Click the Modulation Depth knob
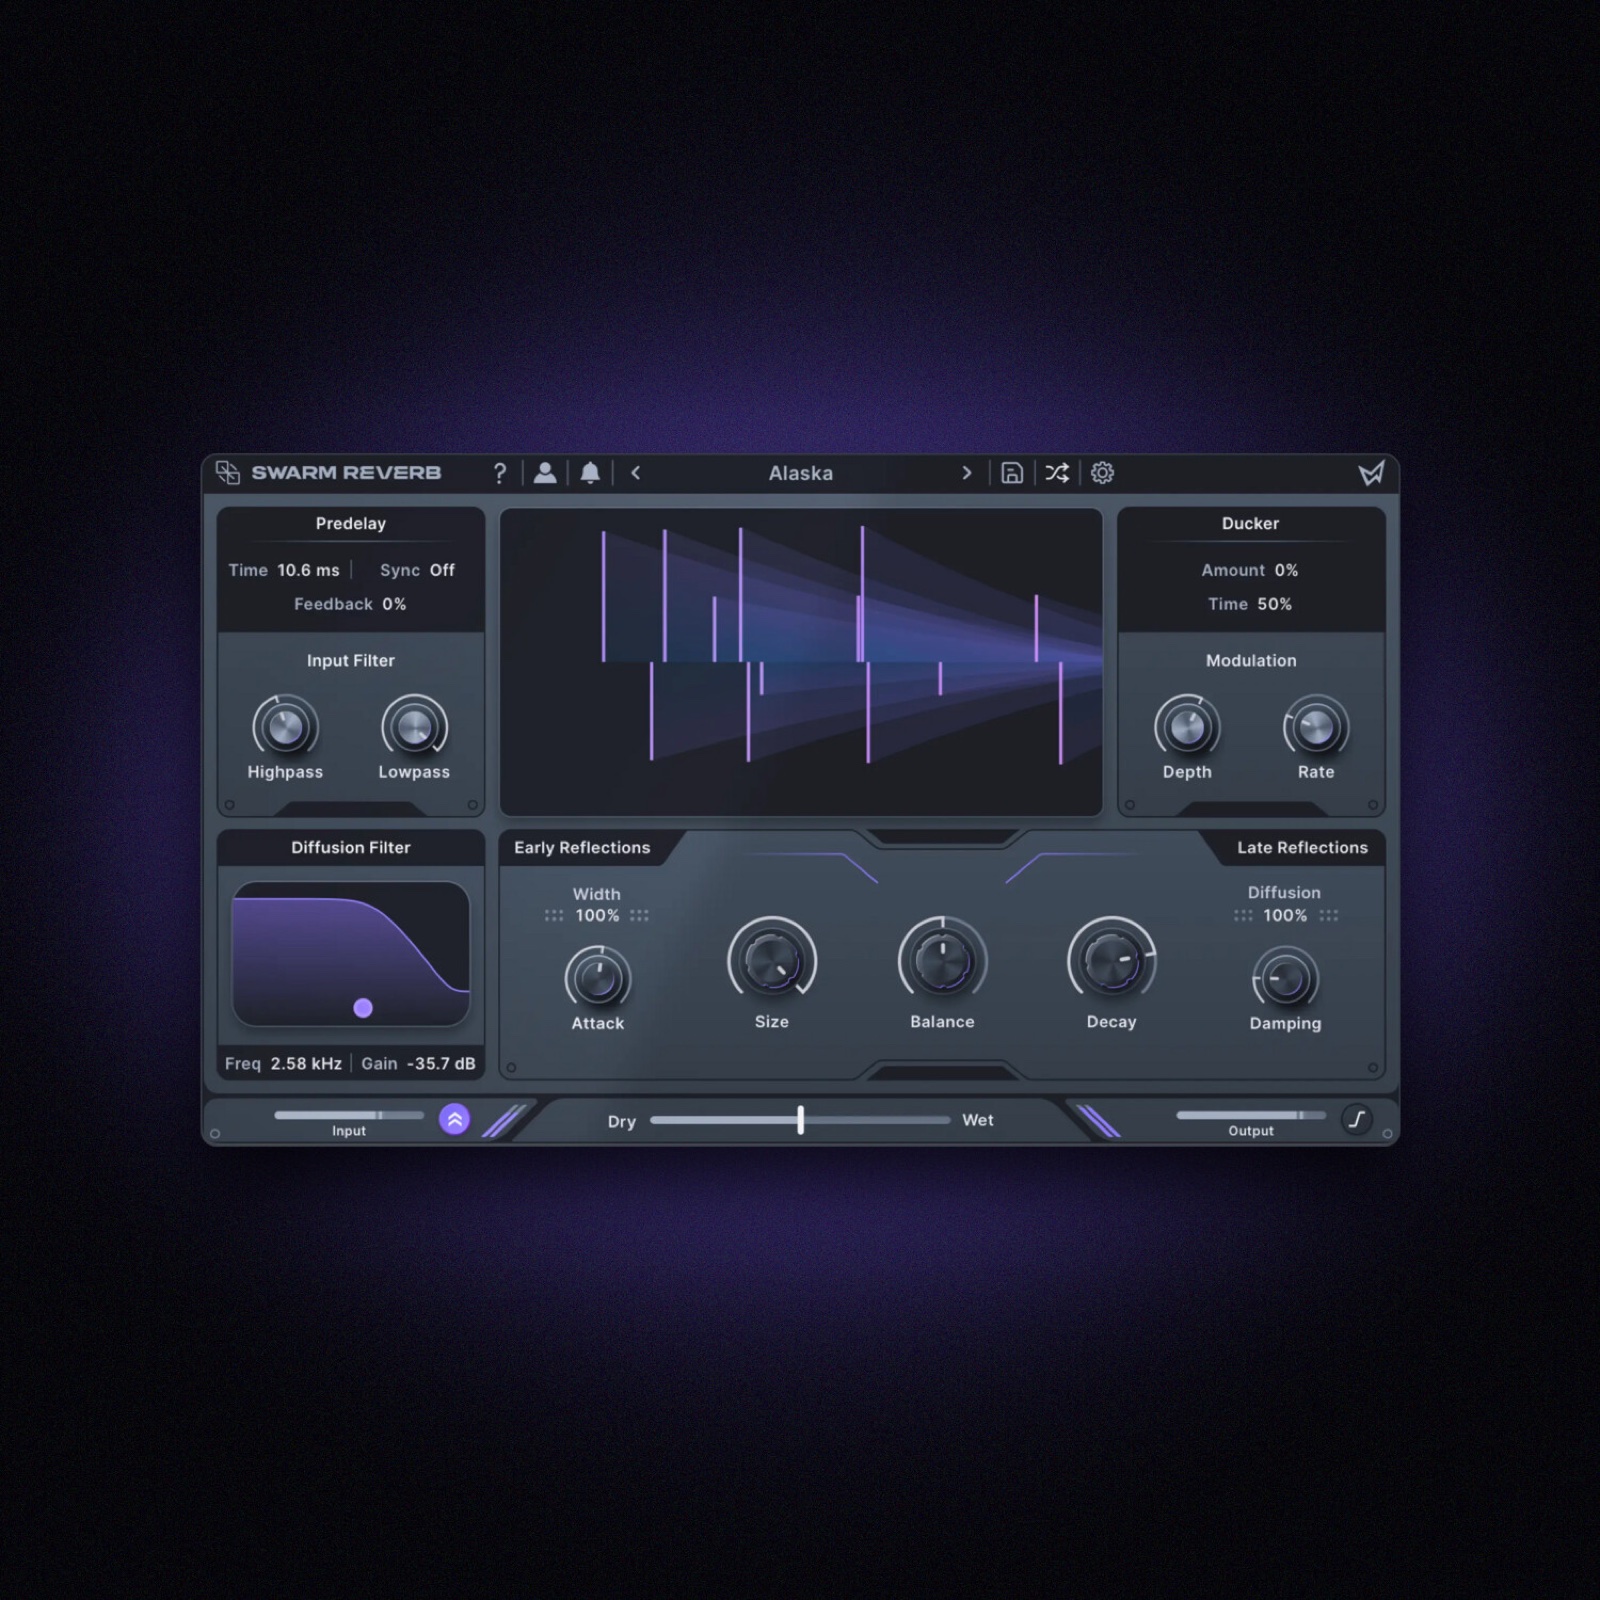The width and height of the screenshot is (1600, 1600). [x=1187, y=728]
